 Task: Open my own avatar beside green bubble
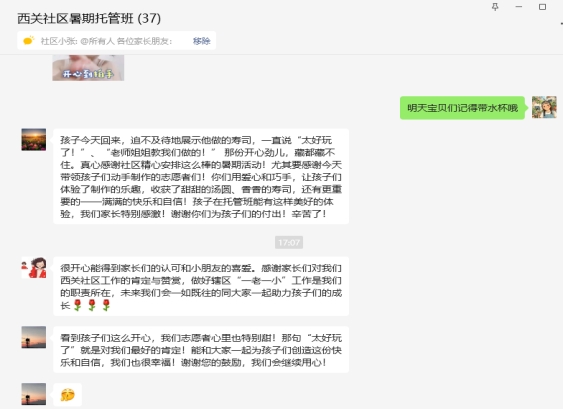coord(544,107)
